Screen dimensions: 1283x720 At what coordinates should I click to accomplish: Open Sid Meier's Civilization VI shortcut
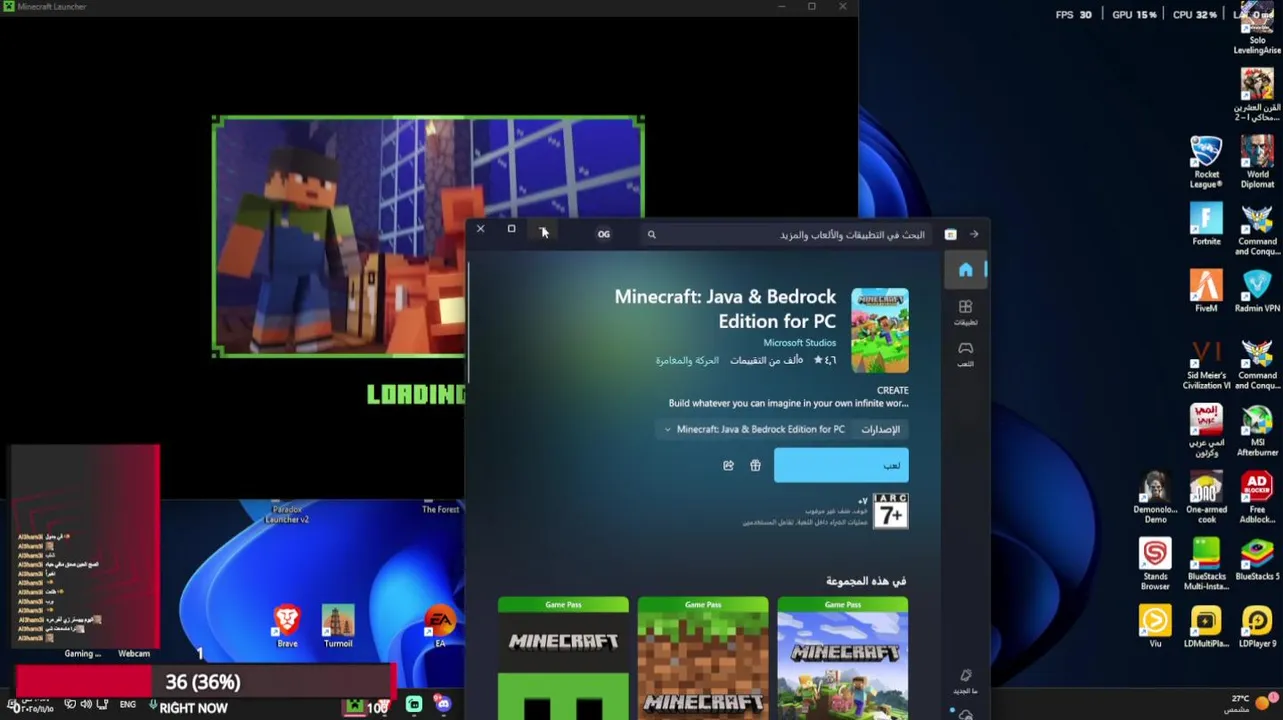pyautogui.click(x=1206, y=364)
